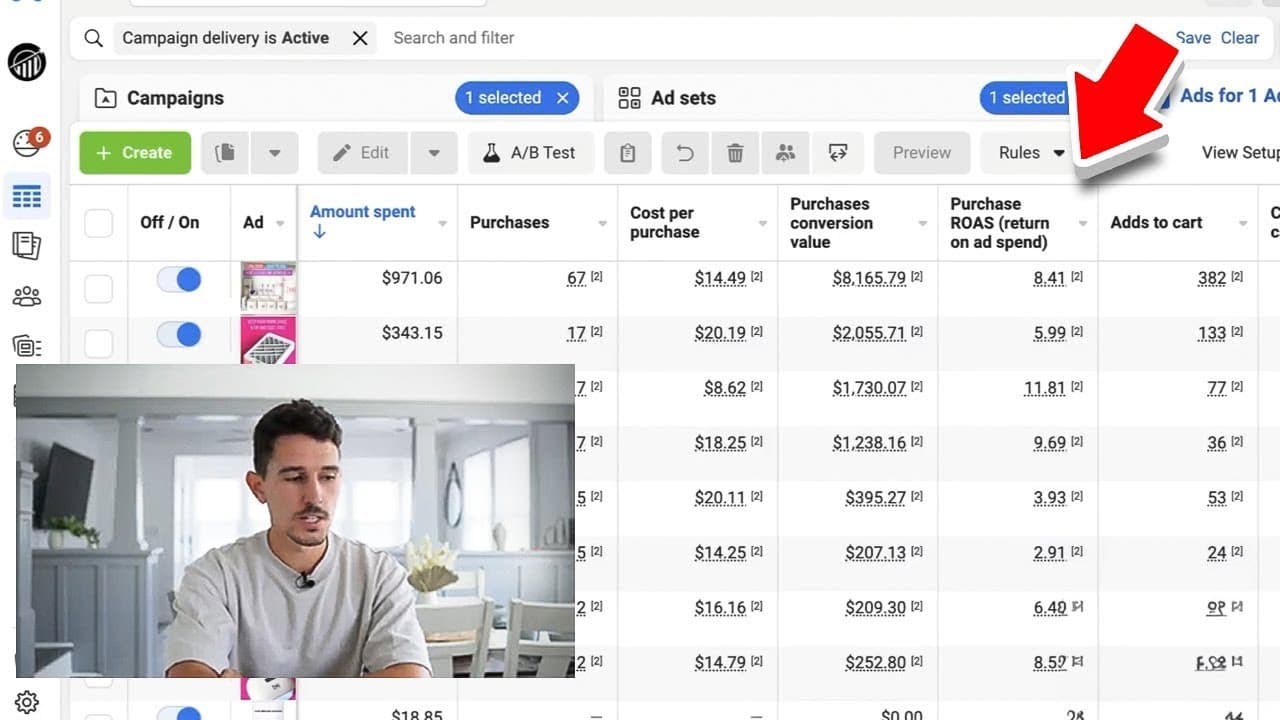Toggle off the ad with $971.06 spent
This screenshot has width=1280, height=720.
click(x=179, y=279)
